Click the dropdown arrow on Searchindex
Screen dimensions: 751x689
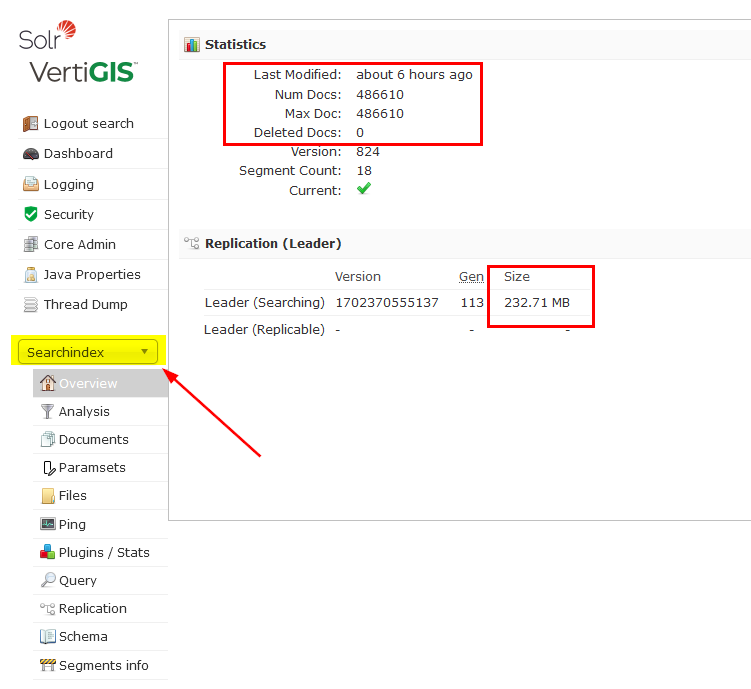click(x=145, y=352)
